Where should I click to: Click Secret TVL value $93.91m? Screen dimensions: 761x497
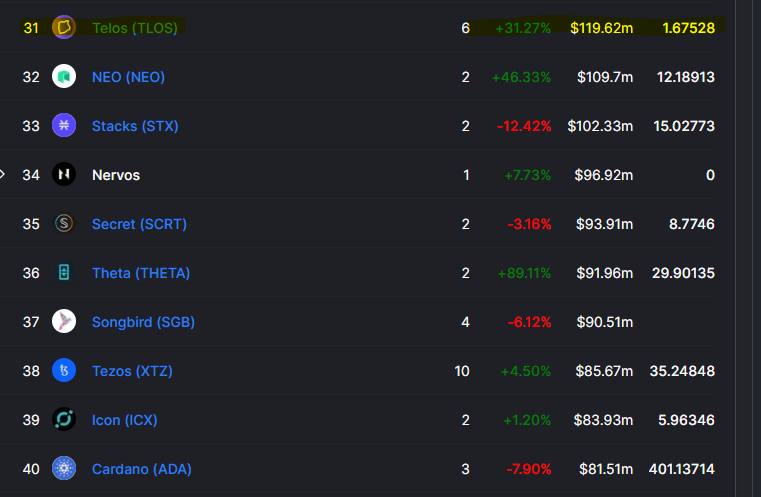pyautogui.click(x=605, y=224)
